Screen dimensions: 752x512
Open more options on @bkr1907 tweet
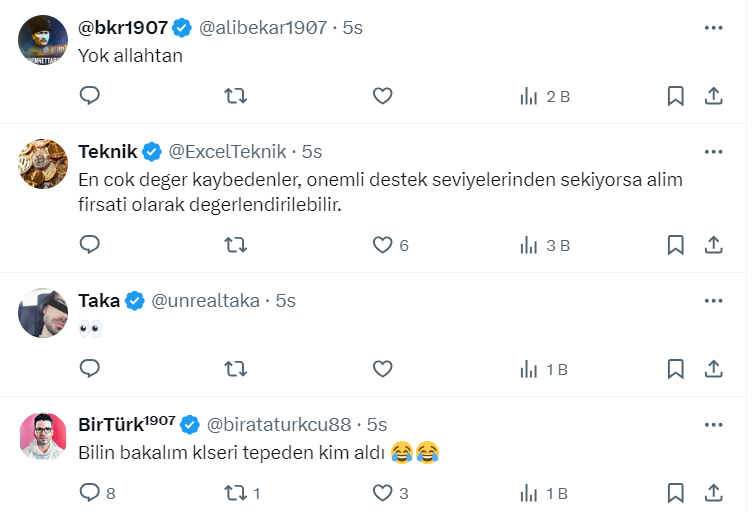pos(713,28)
